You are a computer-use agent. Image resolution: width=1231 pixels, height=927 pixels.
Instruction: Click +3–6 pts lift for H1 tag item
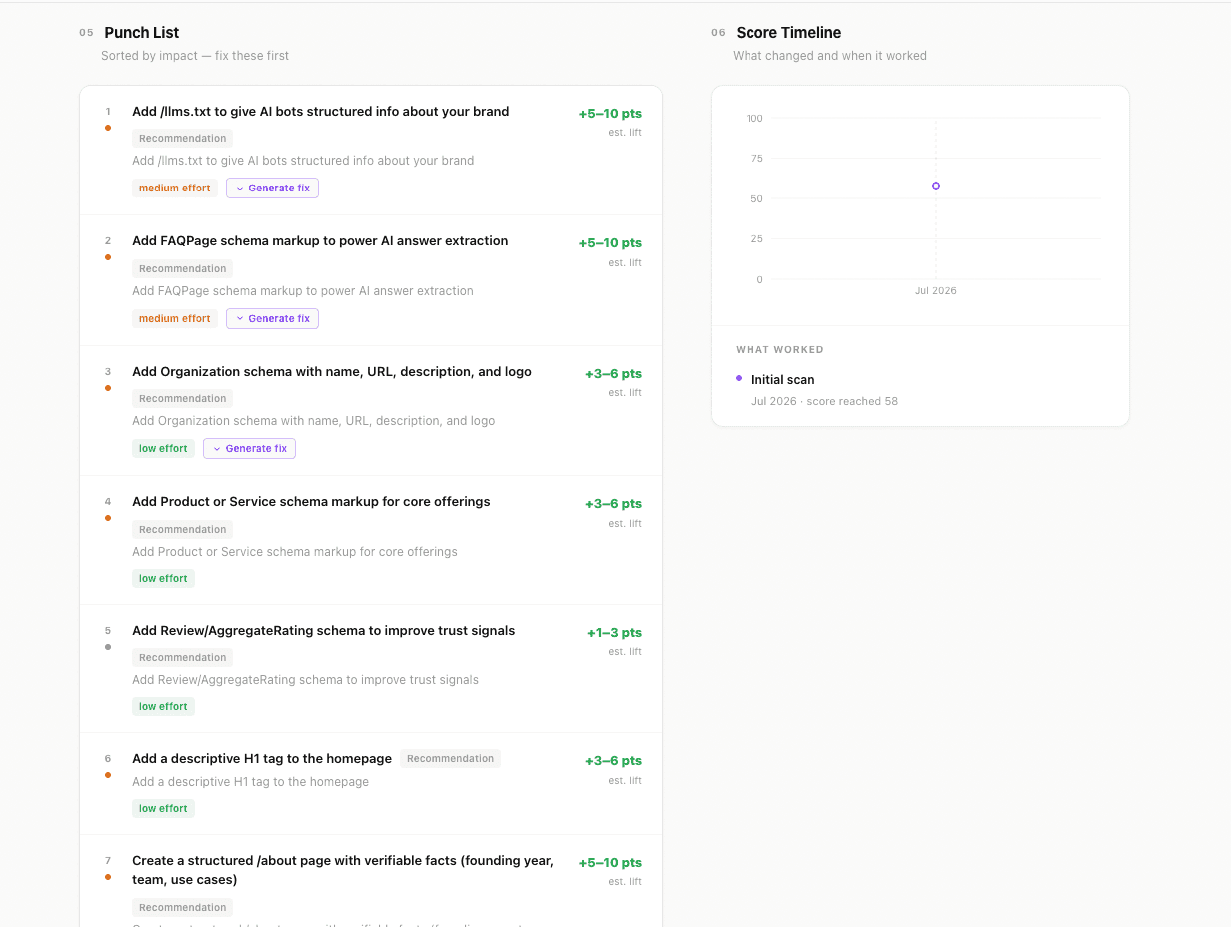tap(613, 761)
